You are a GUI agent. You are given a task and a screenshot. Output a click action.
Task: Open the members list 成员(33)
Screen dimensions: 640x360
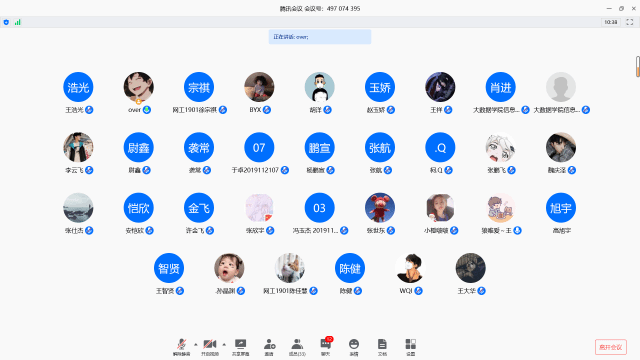click(x=297, y=347)
